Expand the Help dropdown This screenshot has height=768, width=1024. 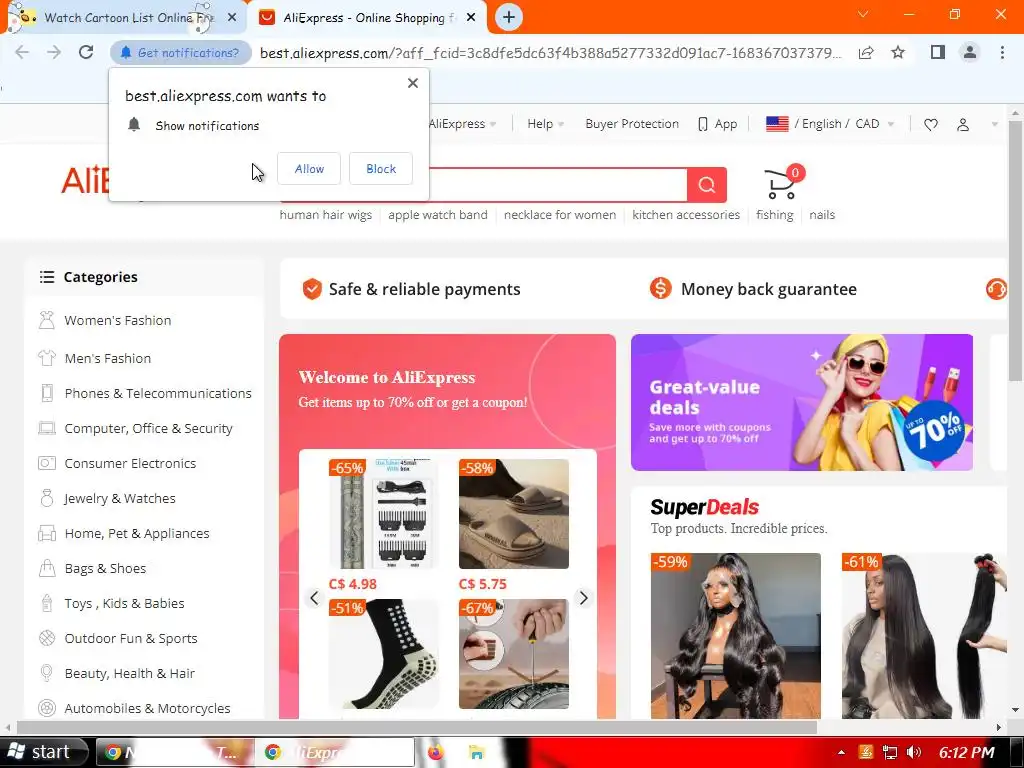pyautogui.click(x=545, y=124)
